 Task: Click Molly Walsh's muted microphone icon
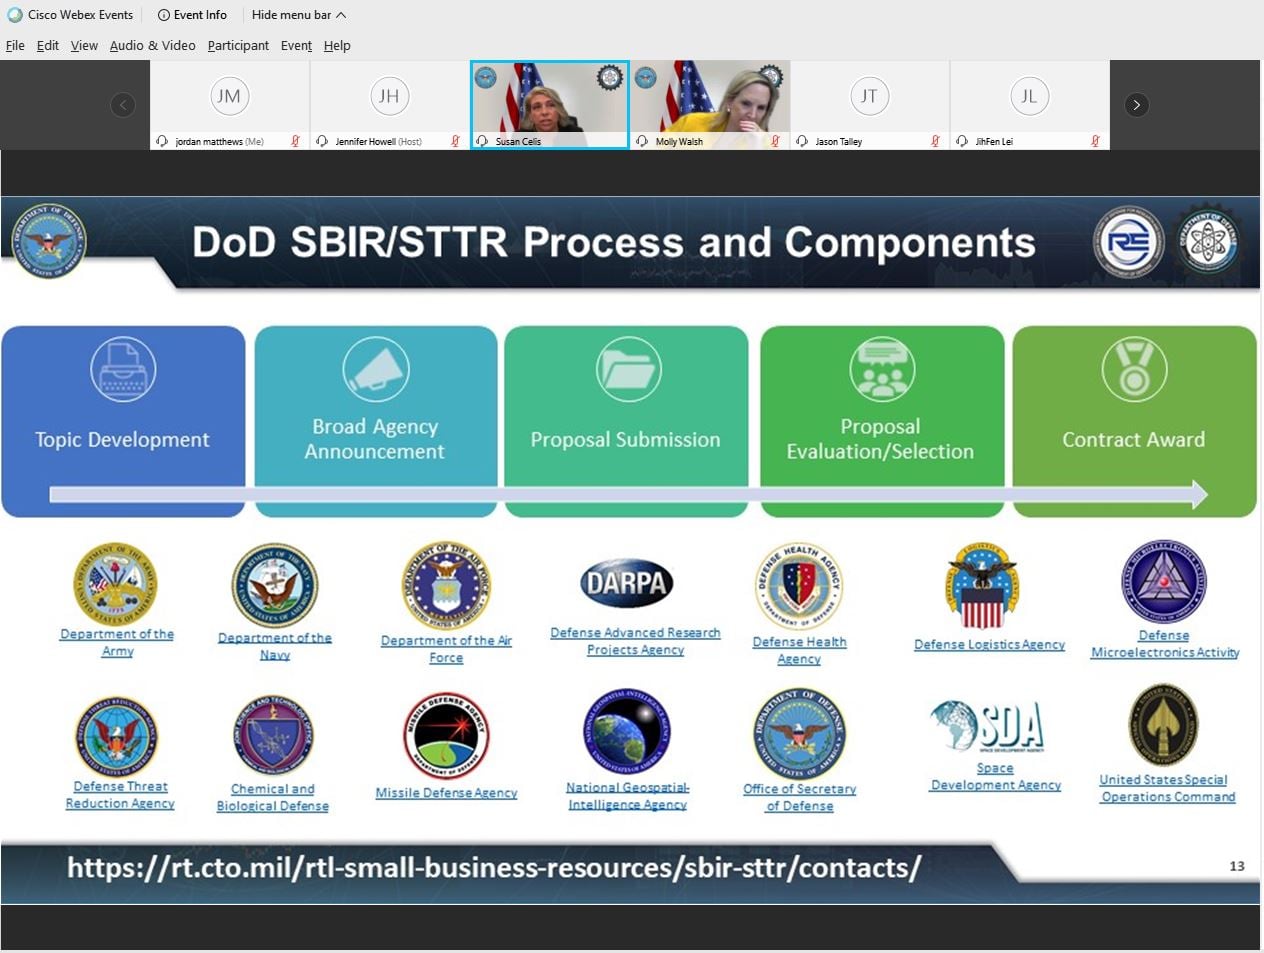tap(775, 141)
